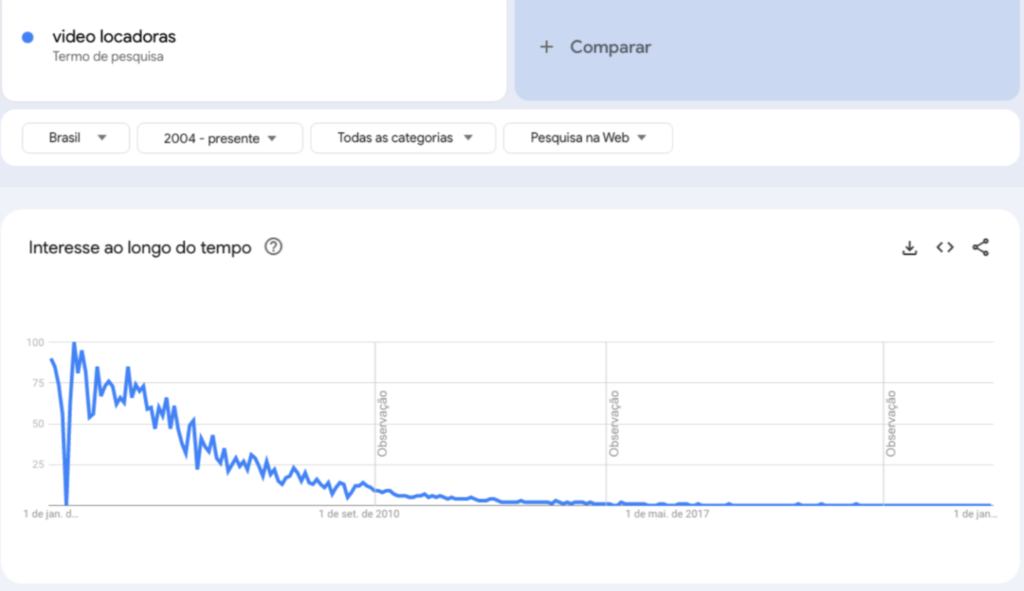1024x591 pixels.
Task: Open the Todas as categorias dropdown
Action: click(x=403, y=138)
